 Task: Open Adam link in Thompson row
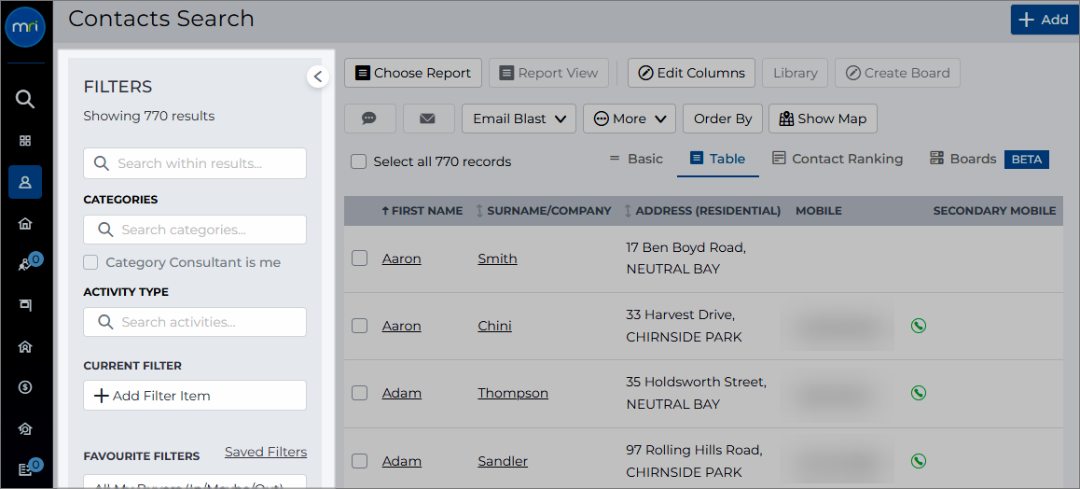[x=402, y=393]
